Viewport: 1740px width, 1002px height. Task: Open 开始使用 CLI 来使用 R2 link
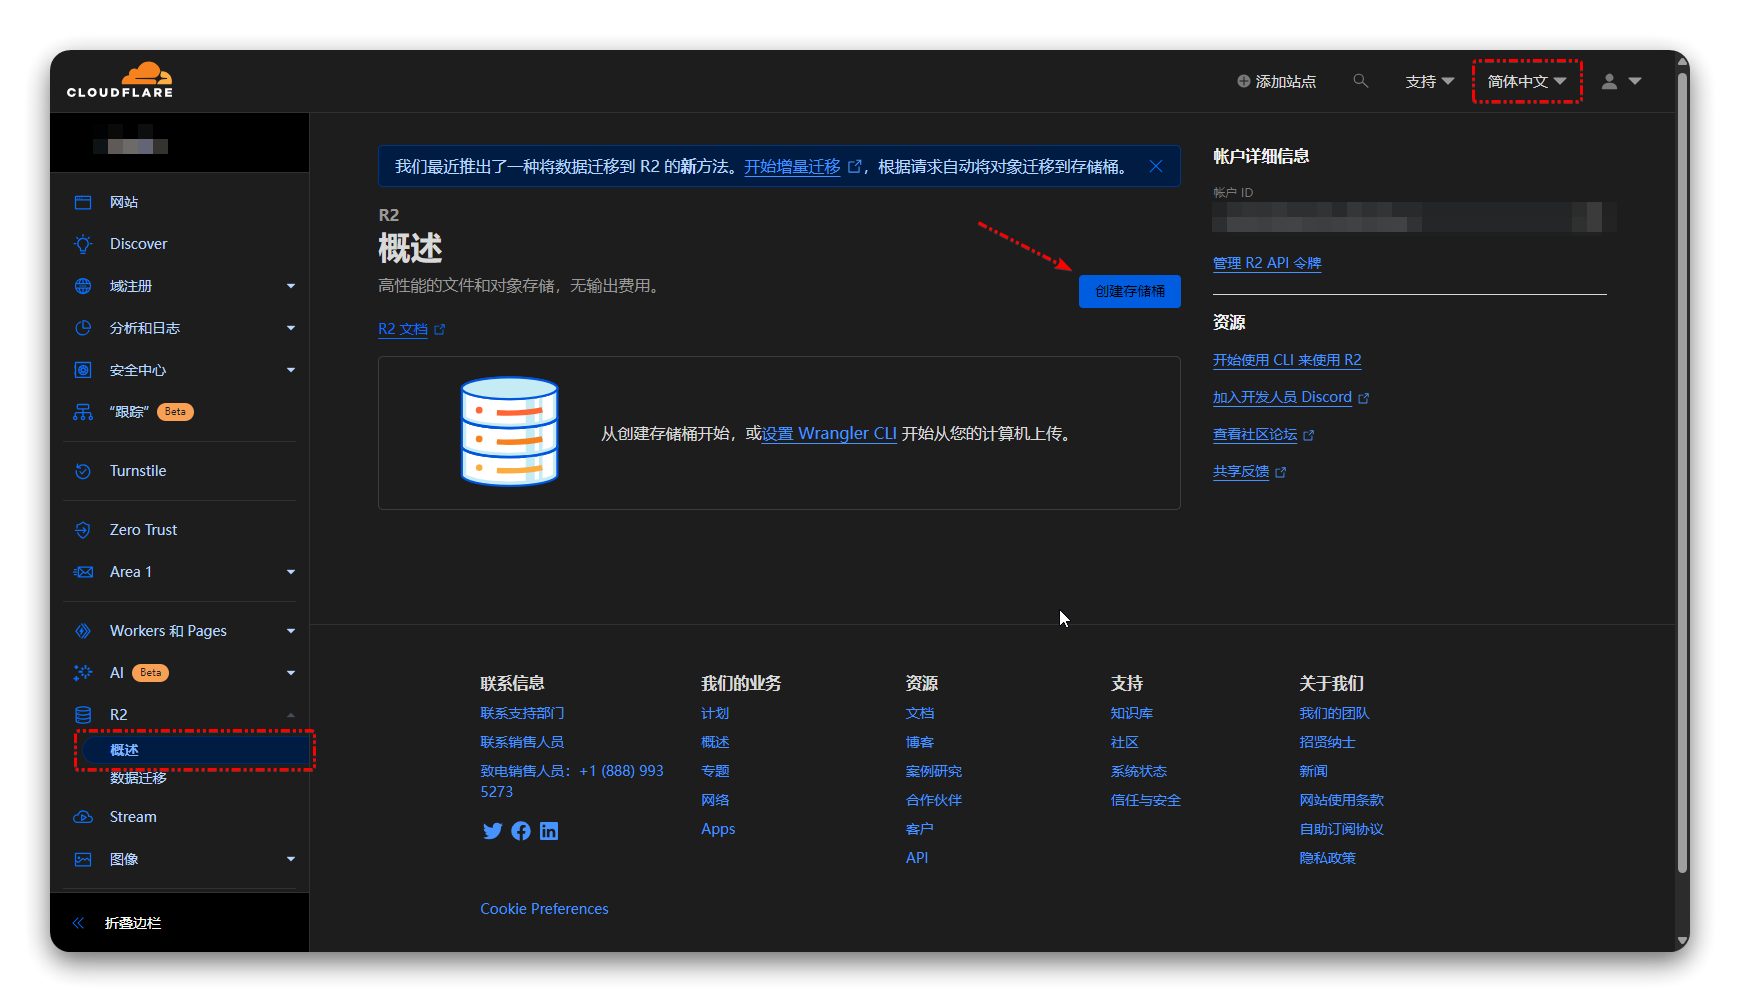[x=1287, y=360]
